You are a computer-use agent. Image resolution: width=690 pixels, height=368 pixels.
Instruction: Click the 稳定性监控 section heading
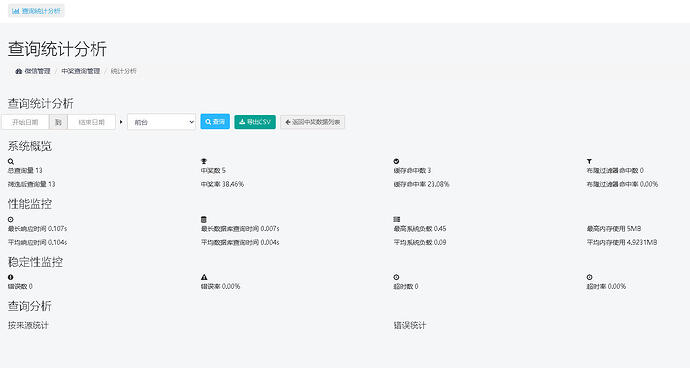pyautogui.click(x=35, y=262)
